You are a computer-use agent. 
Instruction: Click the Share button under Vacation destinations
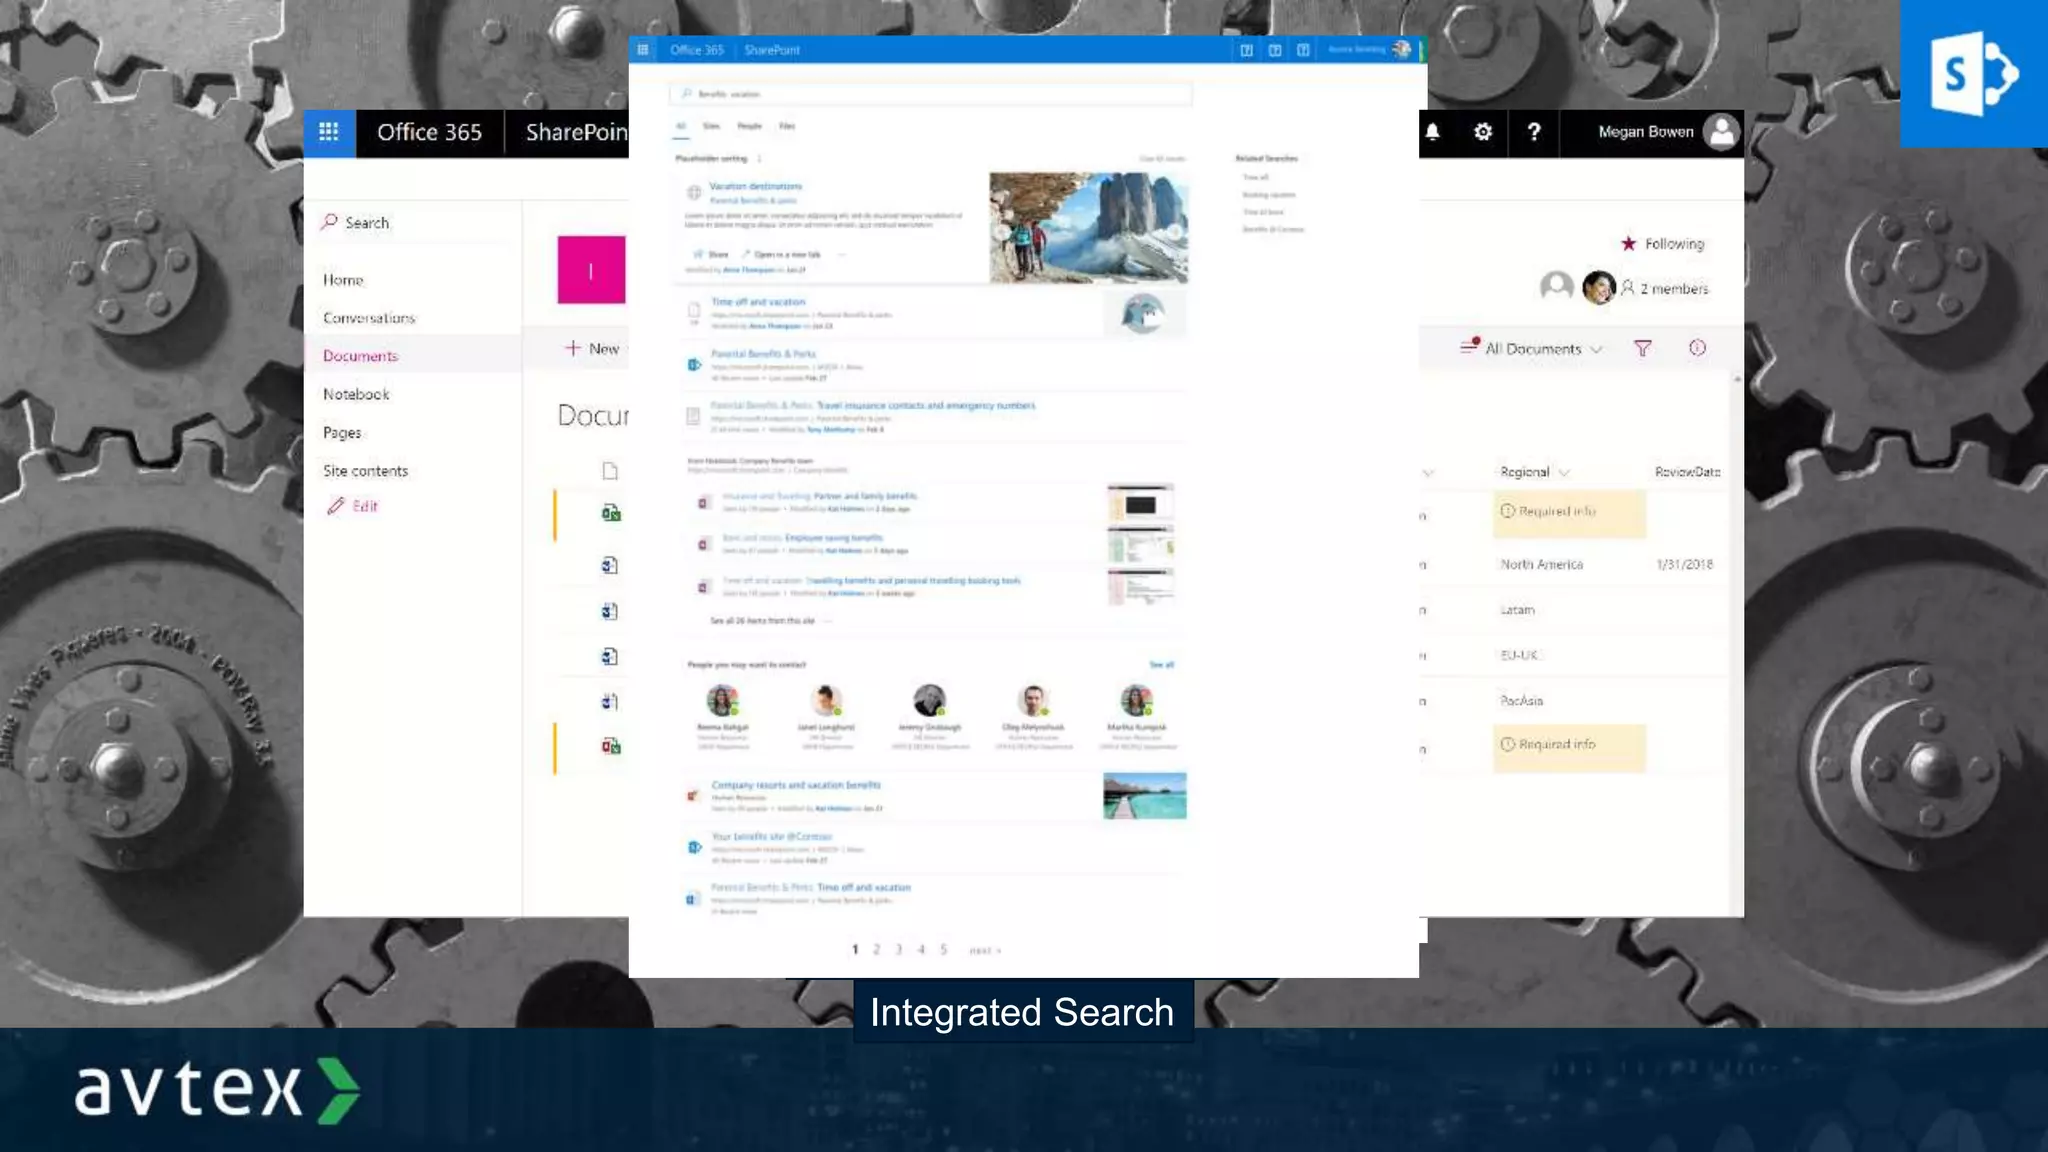(711, 254)
